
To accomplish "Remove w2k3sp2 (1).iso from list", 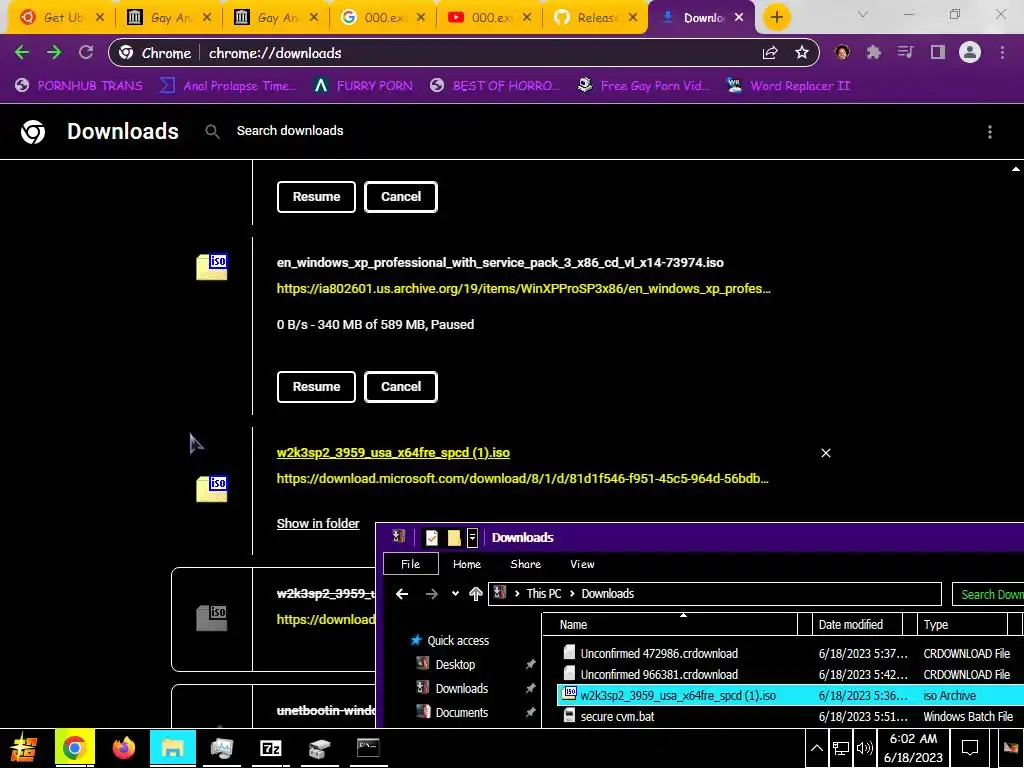I will 825,453.
